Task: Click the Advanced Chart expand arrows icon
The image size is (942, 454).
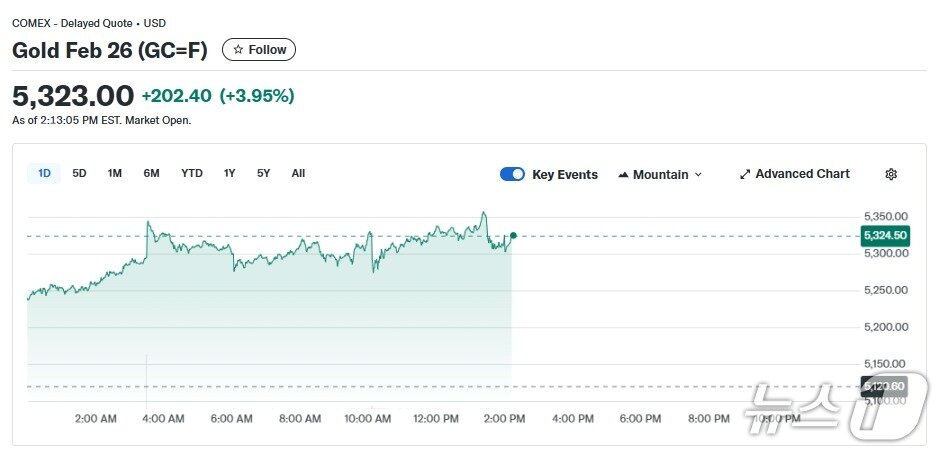Action: point(744,174)
